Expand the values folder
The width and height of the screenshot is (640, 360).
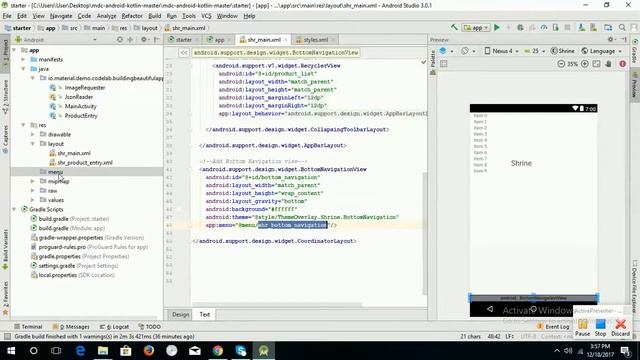33,200
